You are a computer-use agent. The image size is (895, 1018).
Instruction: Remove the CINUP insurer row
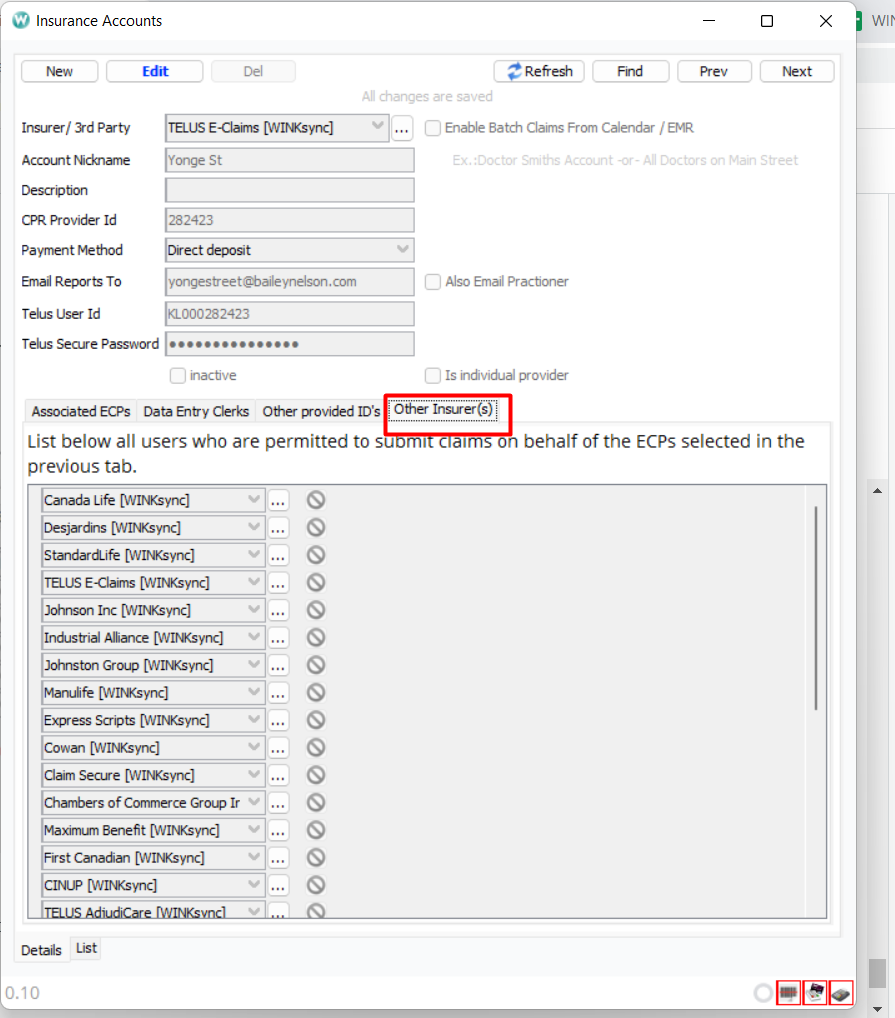316,885
